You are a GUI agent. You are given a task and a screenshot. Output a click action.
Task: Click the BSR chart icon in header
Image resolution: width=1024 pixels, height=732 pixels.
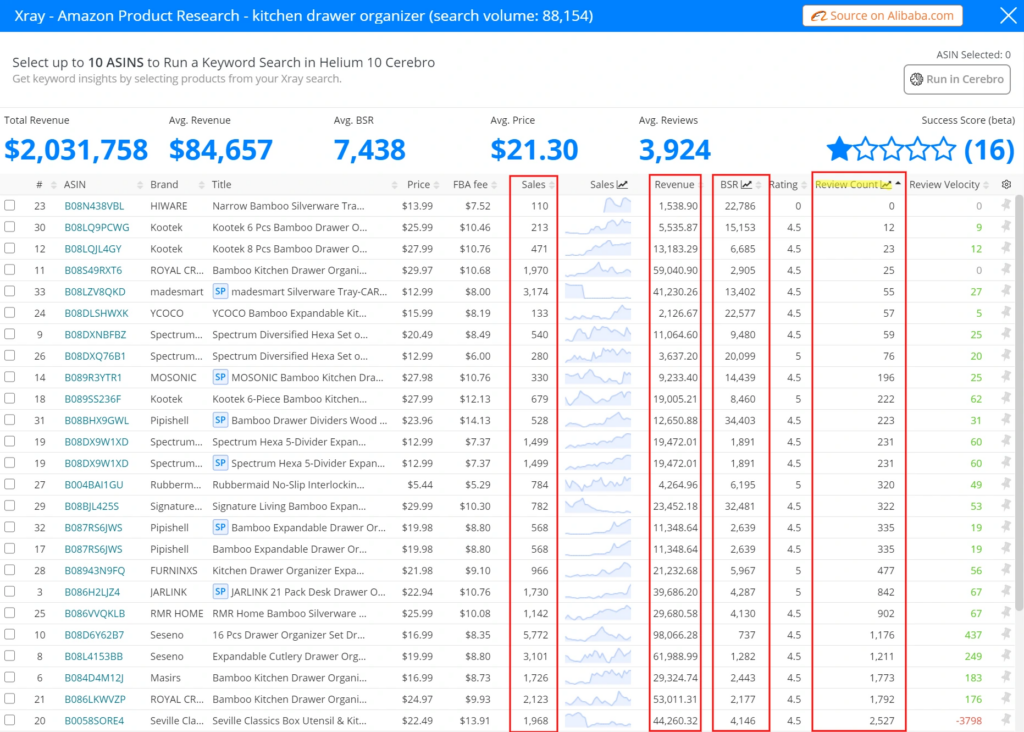click(746, 185)
